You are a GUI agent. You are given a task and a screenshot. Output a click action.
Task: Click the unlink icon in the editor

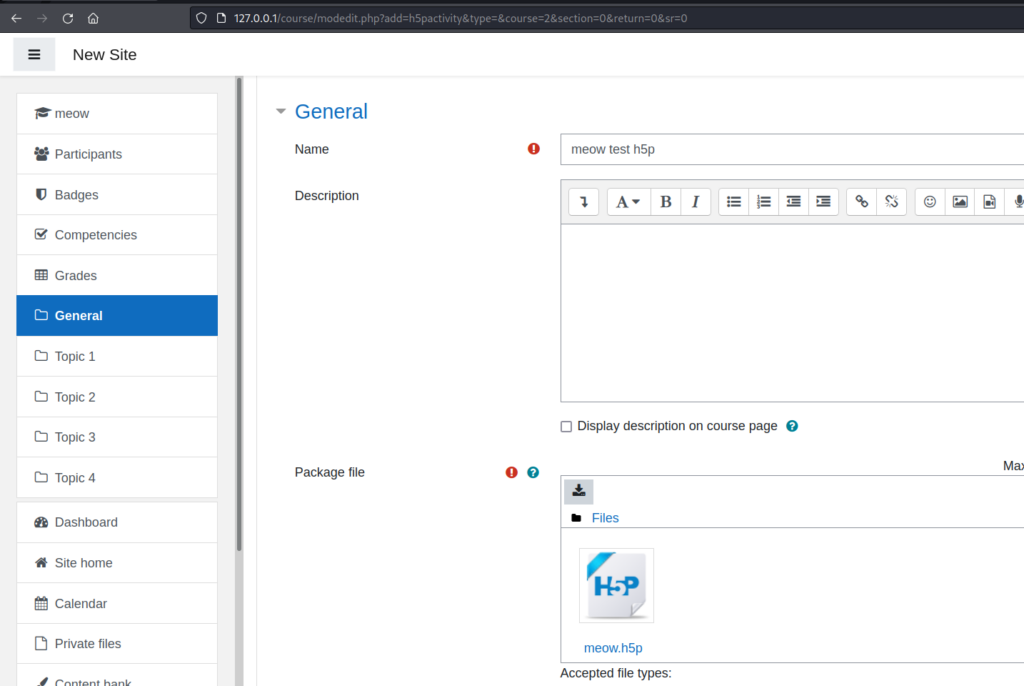click(891, 202)
